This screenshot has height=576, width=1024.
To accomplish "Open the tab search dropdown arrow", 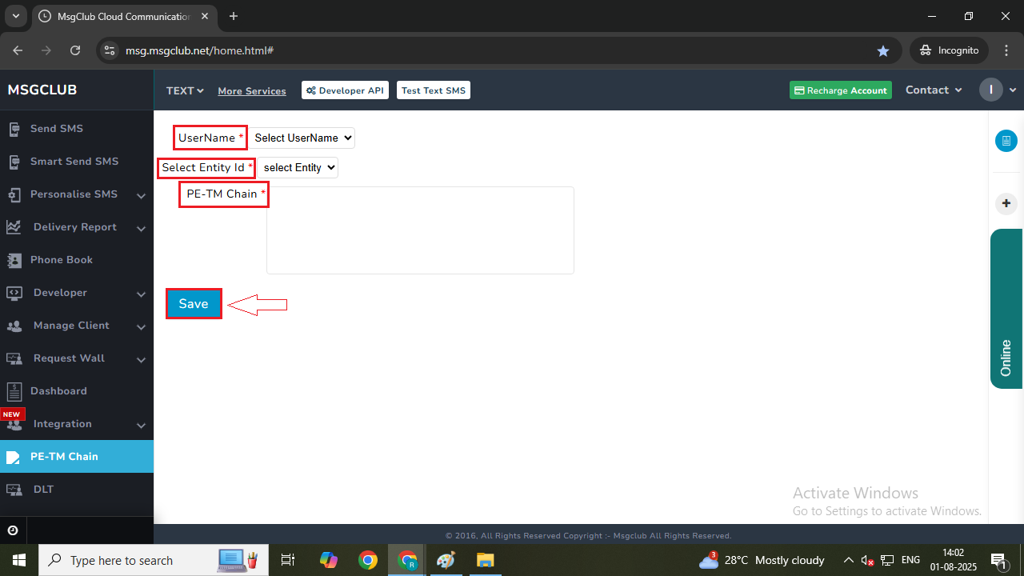I will click(x=16, y=16).
